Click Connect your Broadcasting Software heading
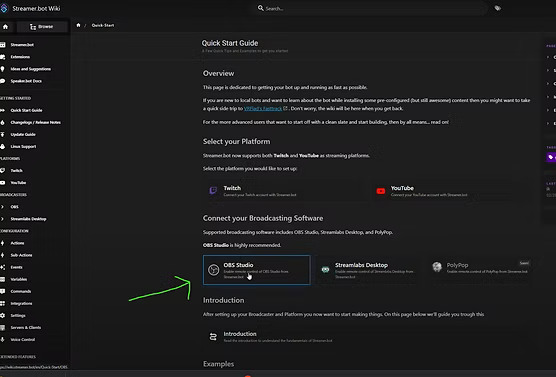Image resolution: width=556 pixels, height=377 pixels. click(x=263, y=218)
